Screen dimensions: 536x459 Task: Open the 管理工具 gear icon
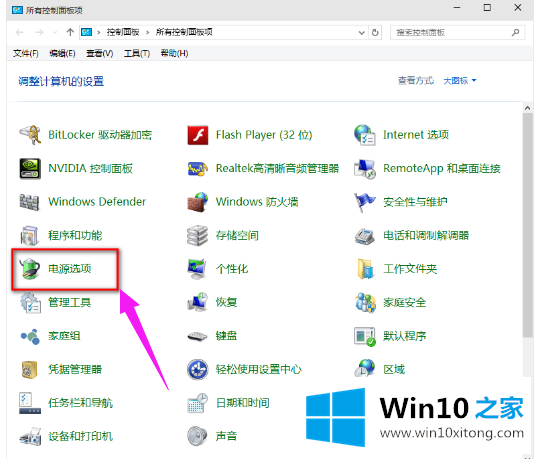tap(30, 302)
